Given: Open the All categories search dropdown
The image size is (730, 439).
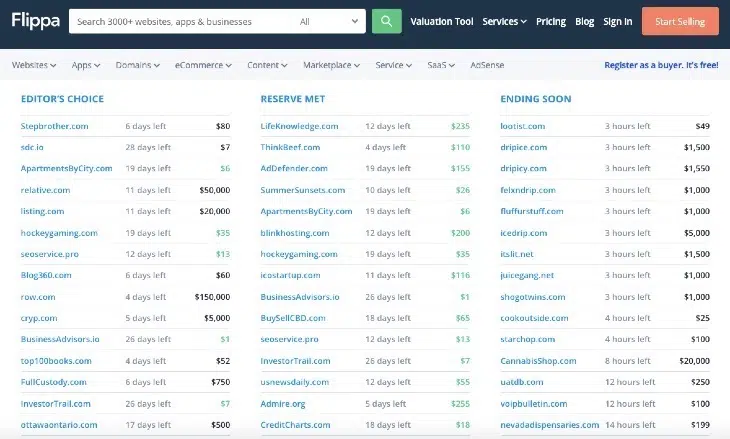Looking at the screenshot, I should [x=329, y=21].
